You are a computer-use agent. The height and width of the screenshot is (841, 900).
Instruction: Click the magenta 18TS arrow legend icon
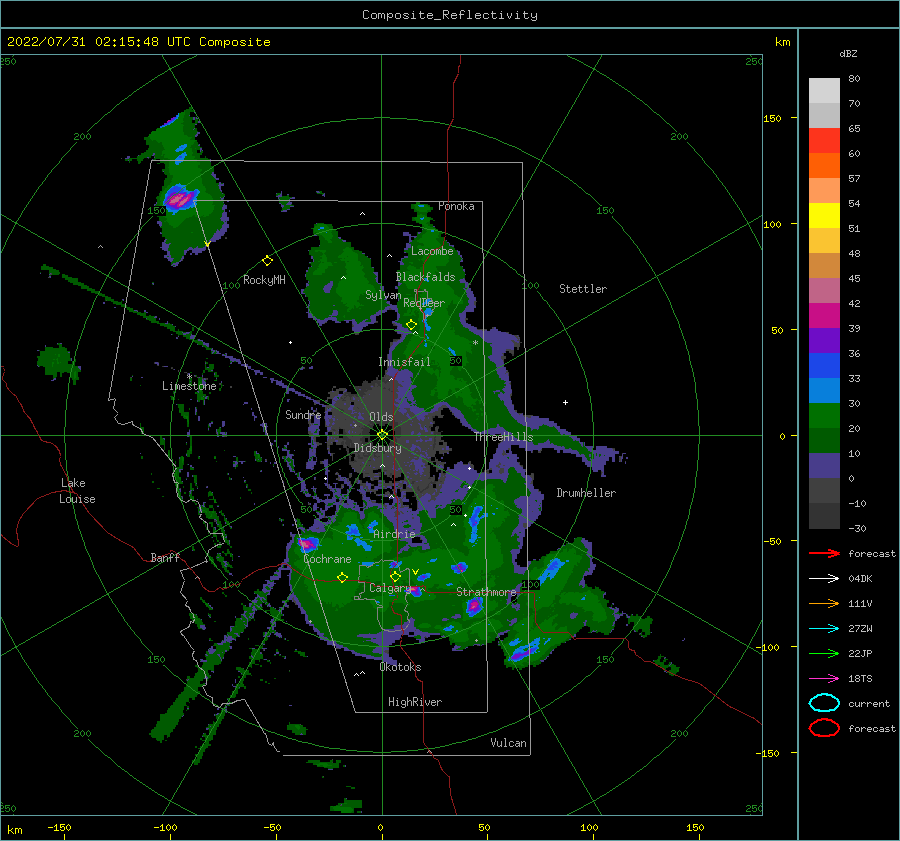click(x=824, y=679)
